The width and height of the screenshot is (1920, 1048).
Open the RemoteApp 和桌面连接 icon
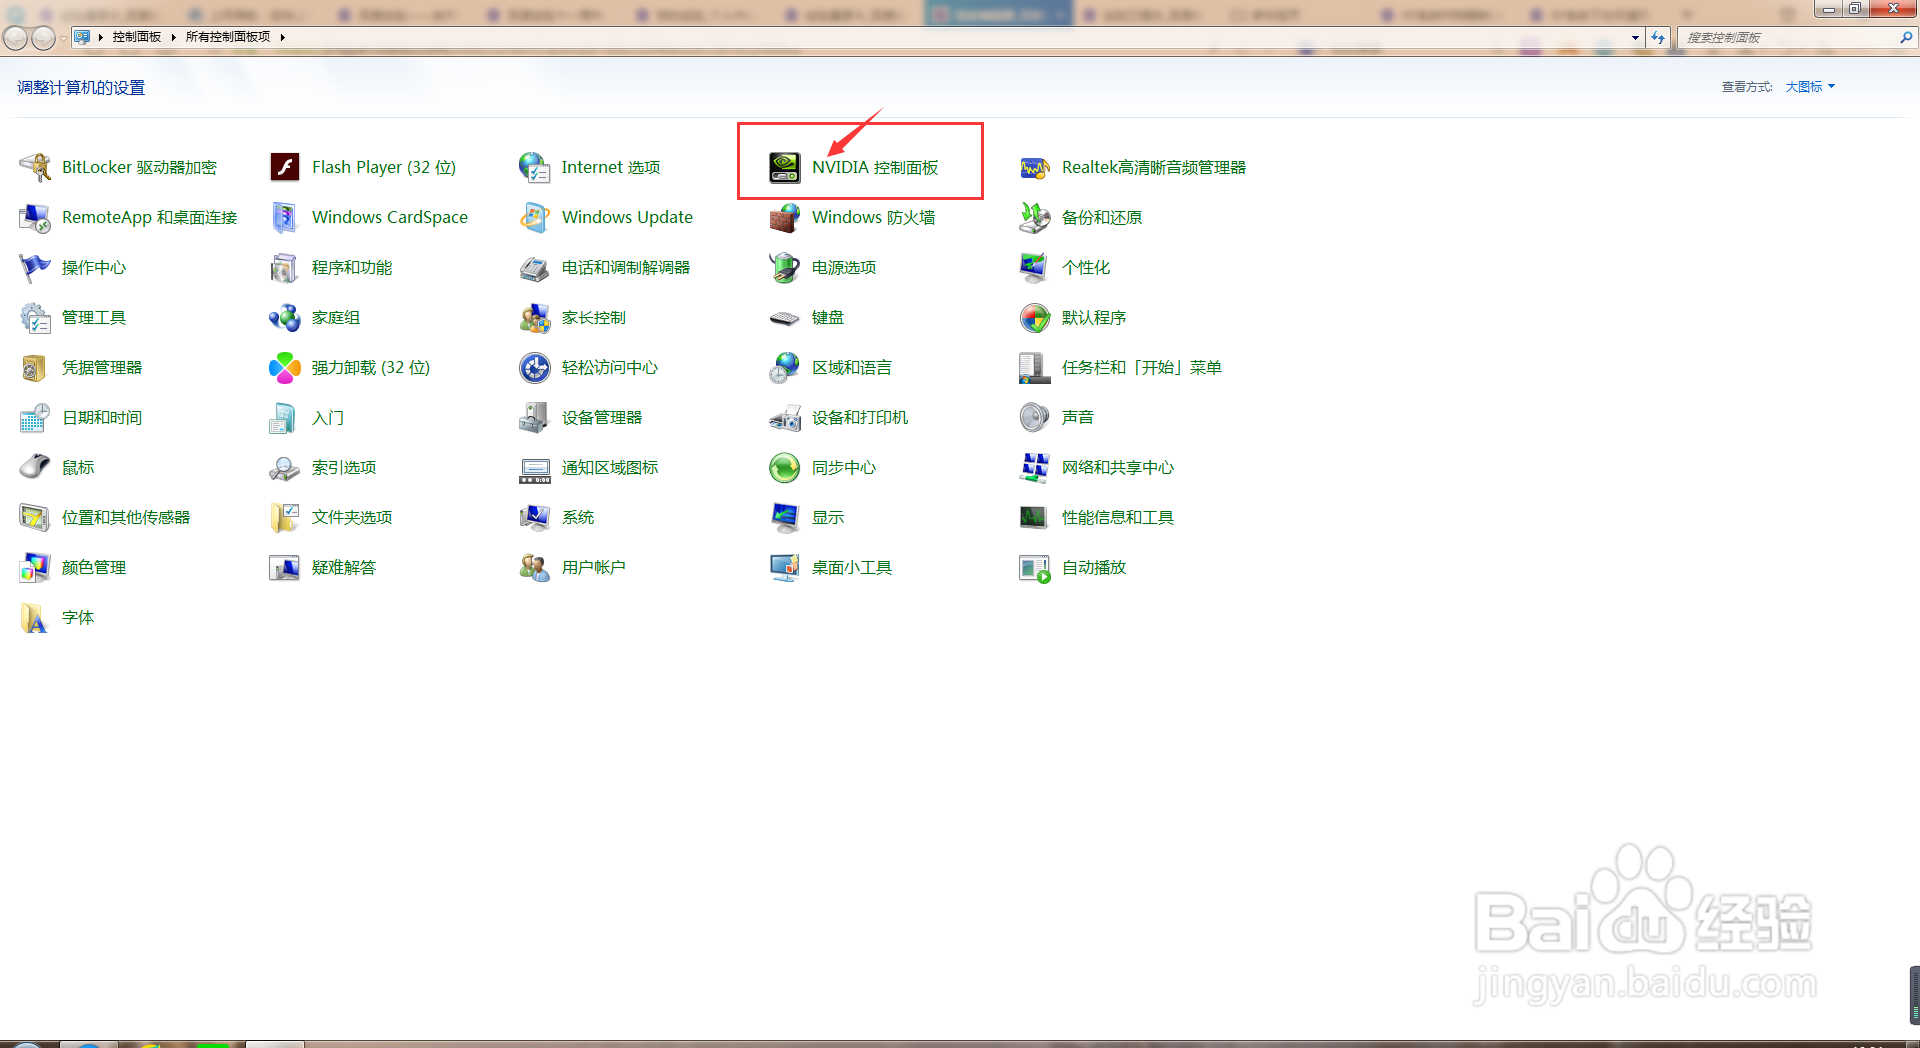tap(35, 217)
